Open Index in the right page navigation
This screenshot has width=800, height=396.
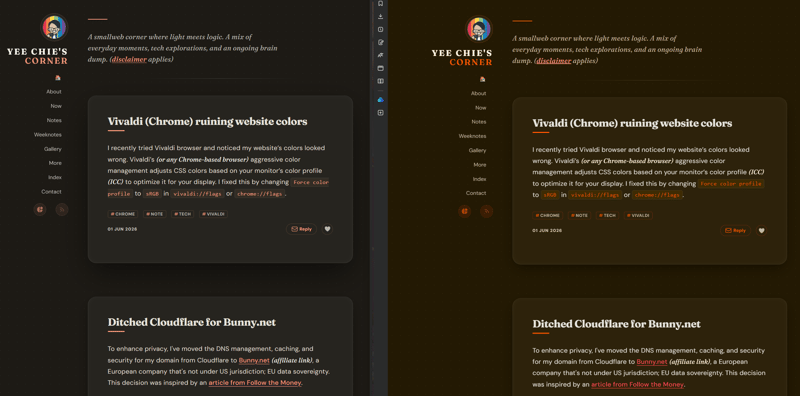point(480,179)
